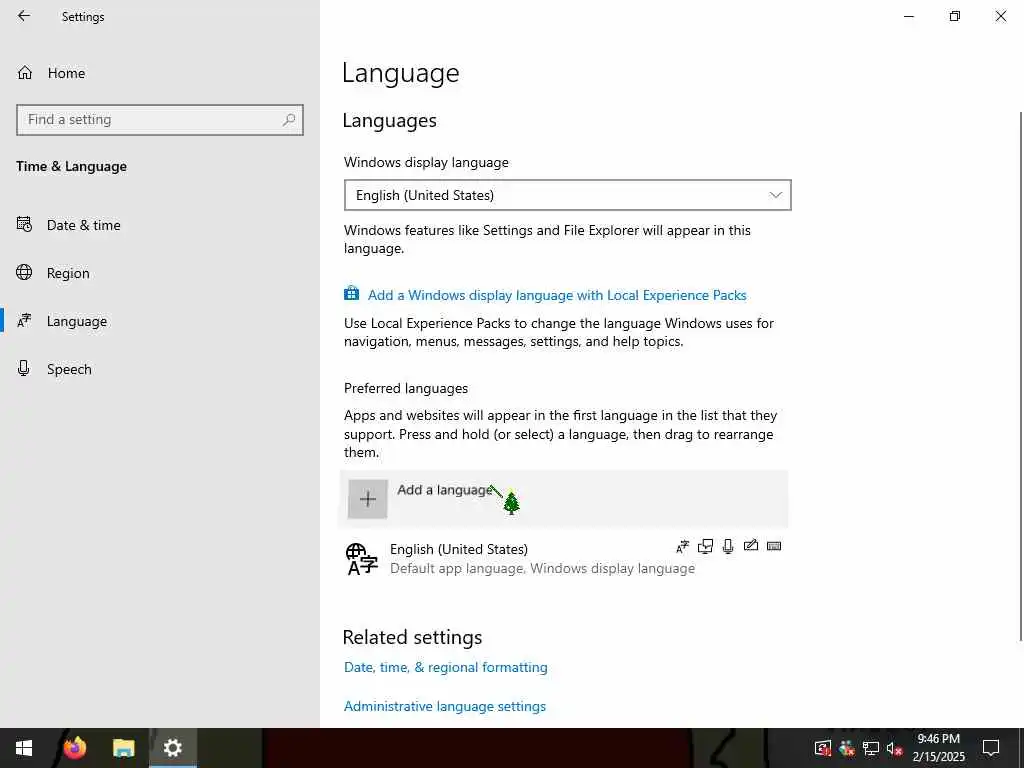The width and height of the screenshot is (1024, 768).
Task: Click the speech recognition microphone icon for English
Action: click(728, 546)
